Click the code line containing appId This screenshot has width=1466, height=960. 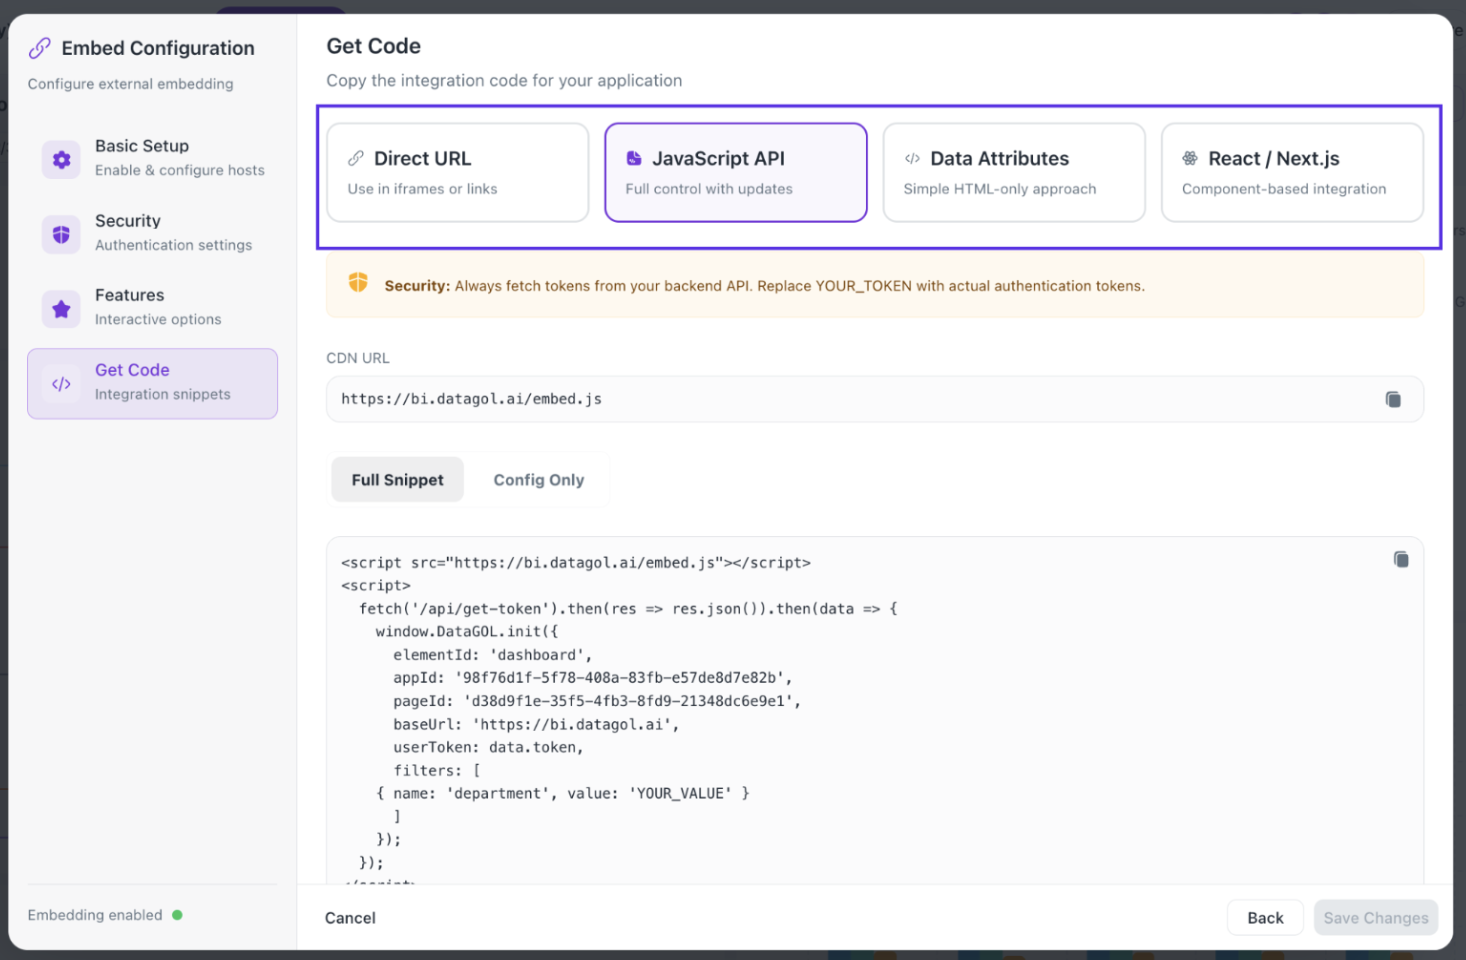click(592, 678)
